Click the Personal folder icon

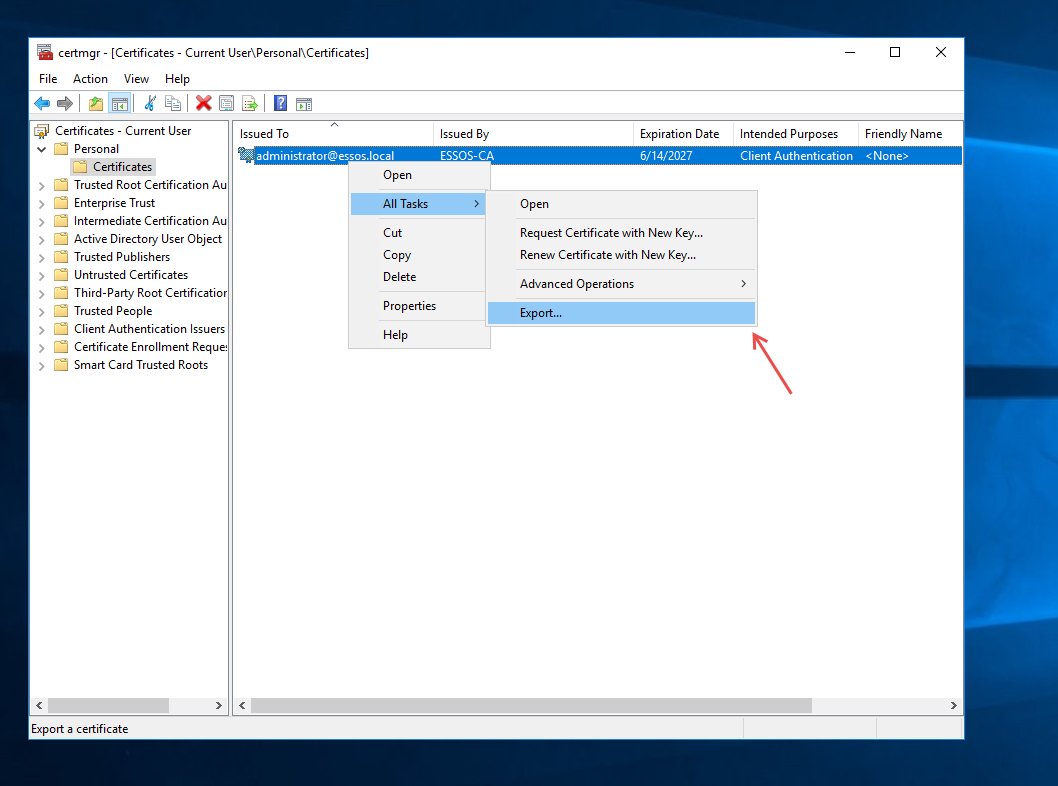61,148
